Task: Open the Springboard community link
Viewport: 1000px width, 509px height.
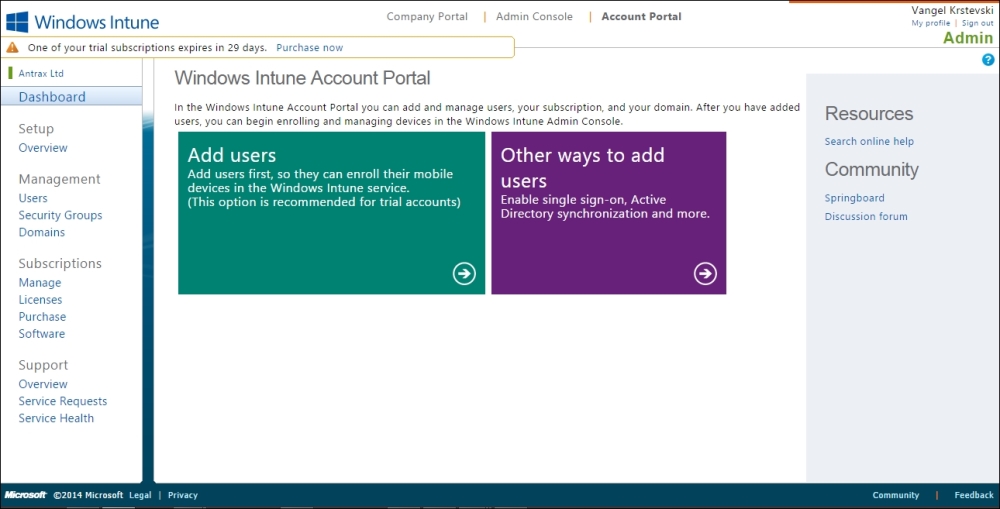Action: pyautogui.click(x=854, y=198)
